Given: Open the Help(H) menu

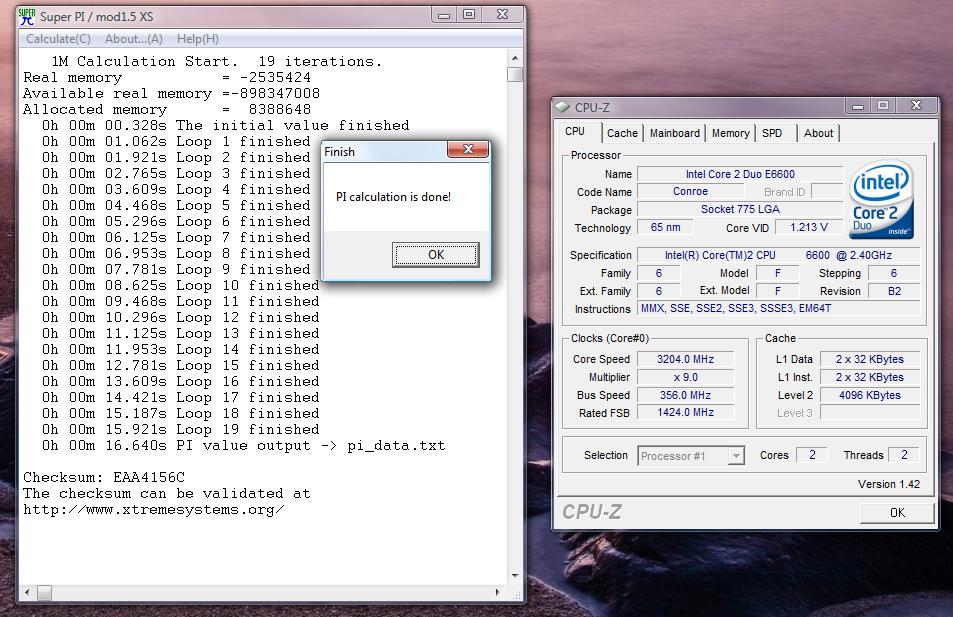Looking at the screenshot, I should (x=198, y=39).
